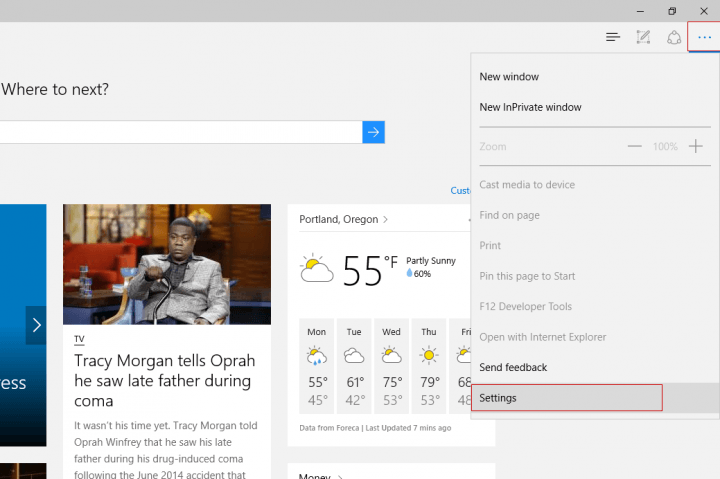Click Send feedback menu entry
This screenshot has height=479, width=720.
(x=513, y=367)
